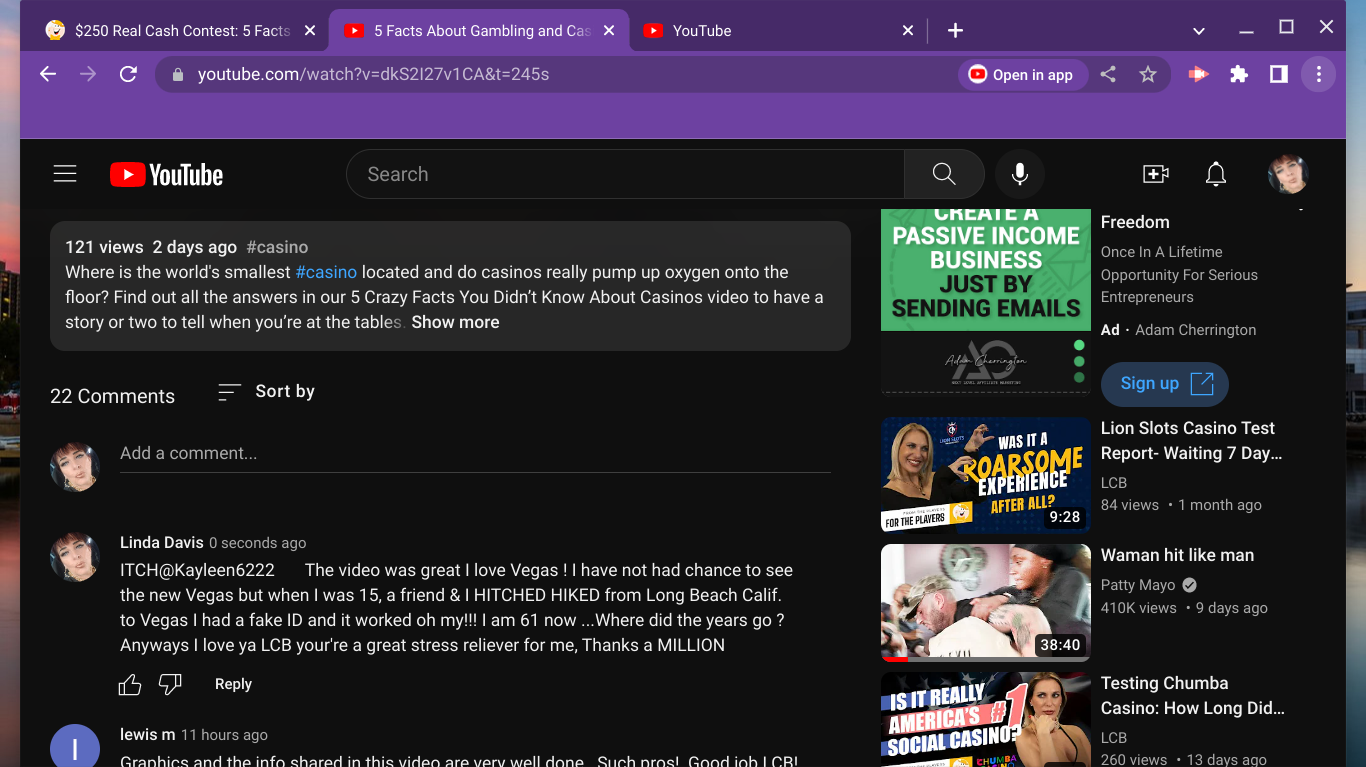Click LCB channel under Lion Slots video
Viewport: 1366px width, 767px height.
[x=1114, y=482]
